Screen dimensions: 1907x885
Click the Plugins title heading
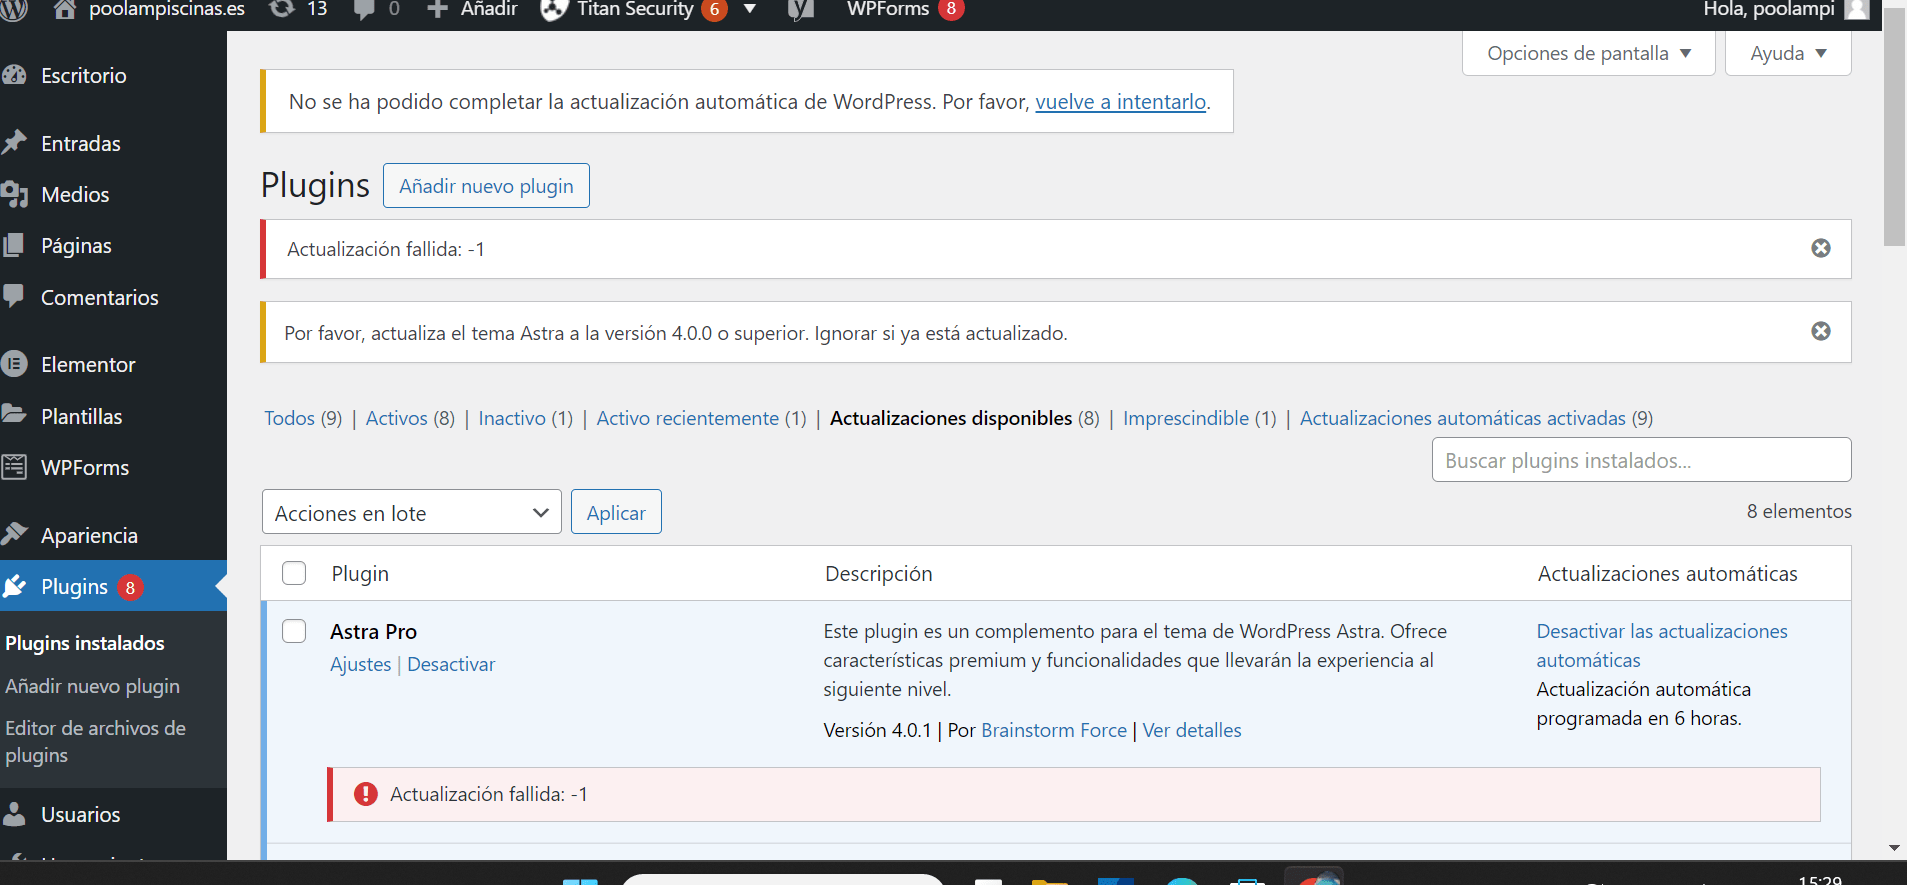pos(315,185)
